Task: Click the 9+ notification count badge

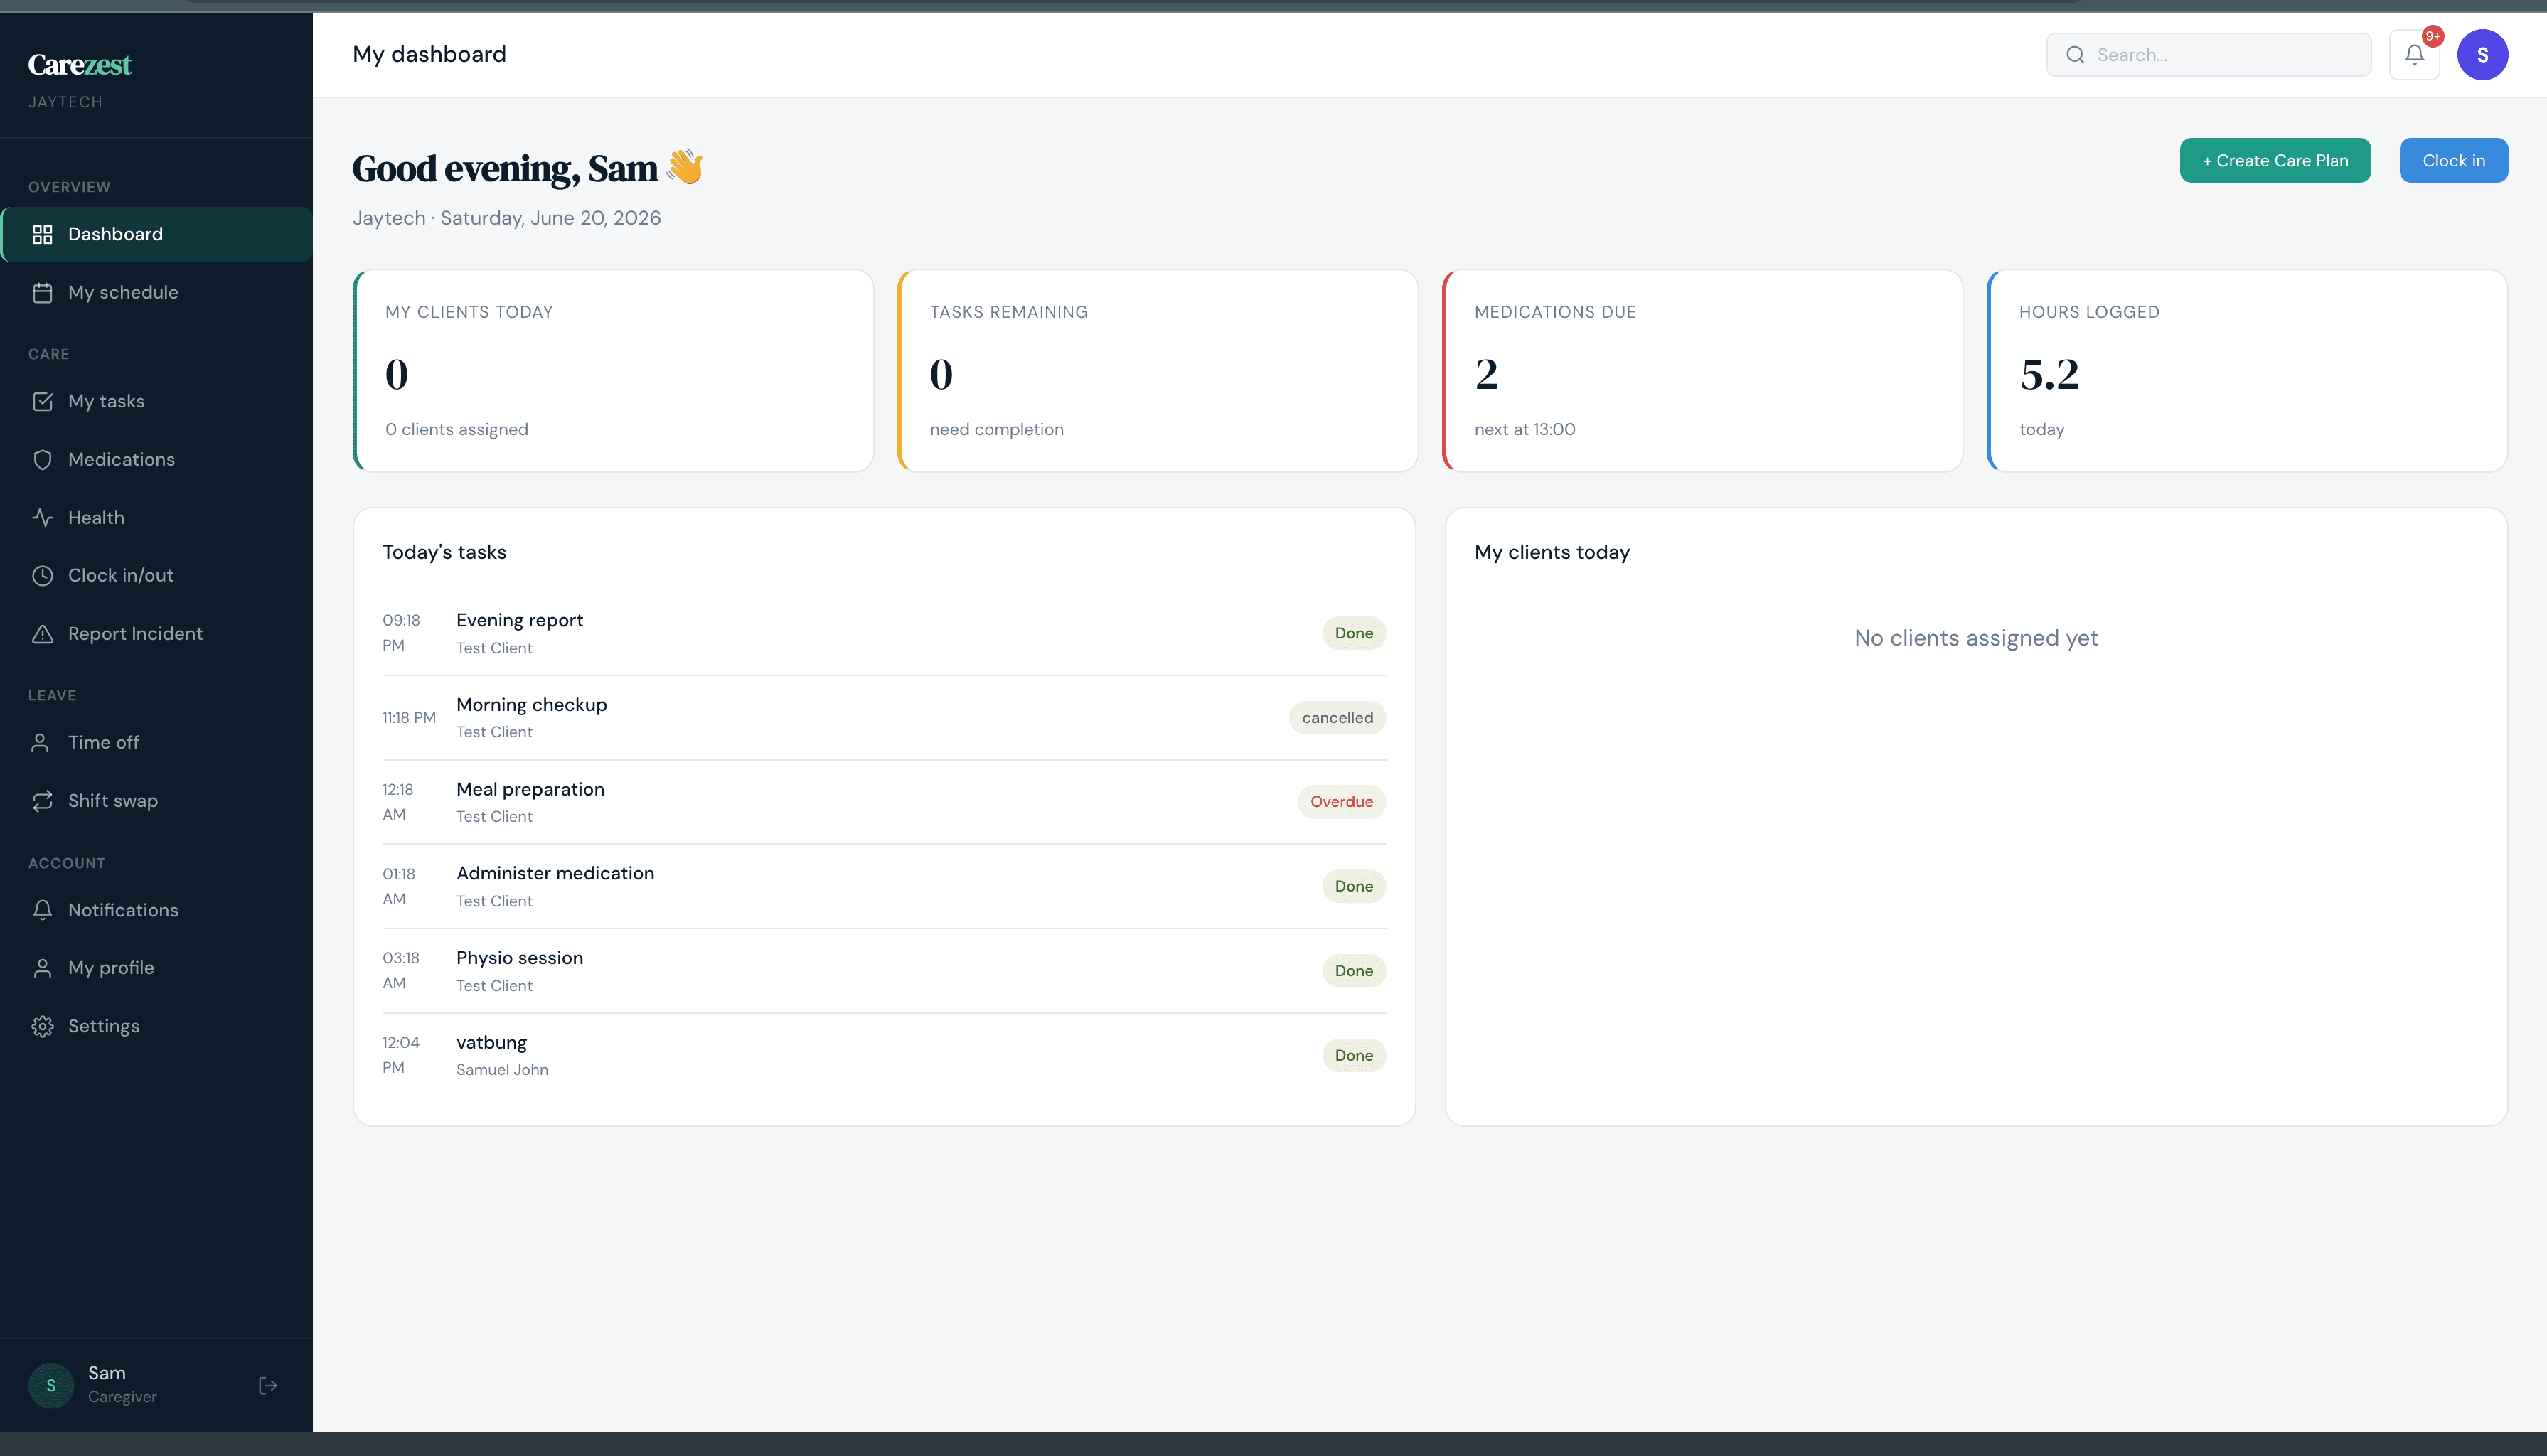Action: click(x=2433, y=36)
